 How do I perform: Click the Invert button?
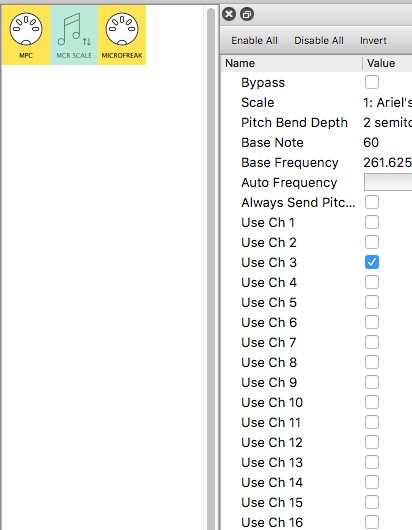click(x=373, y=41)
